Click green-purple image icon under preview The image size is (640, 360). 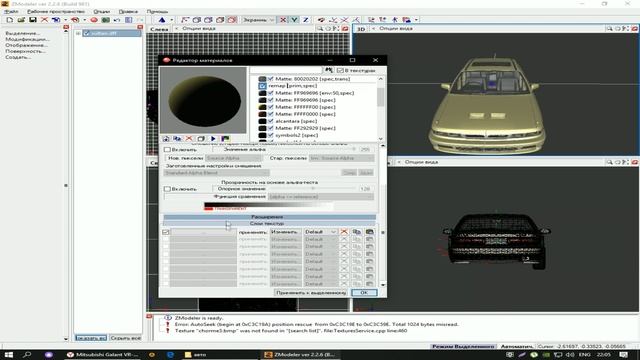click(x=225, y=139)
